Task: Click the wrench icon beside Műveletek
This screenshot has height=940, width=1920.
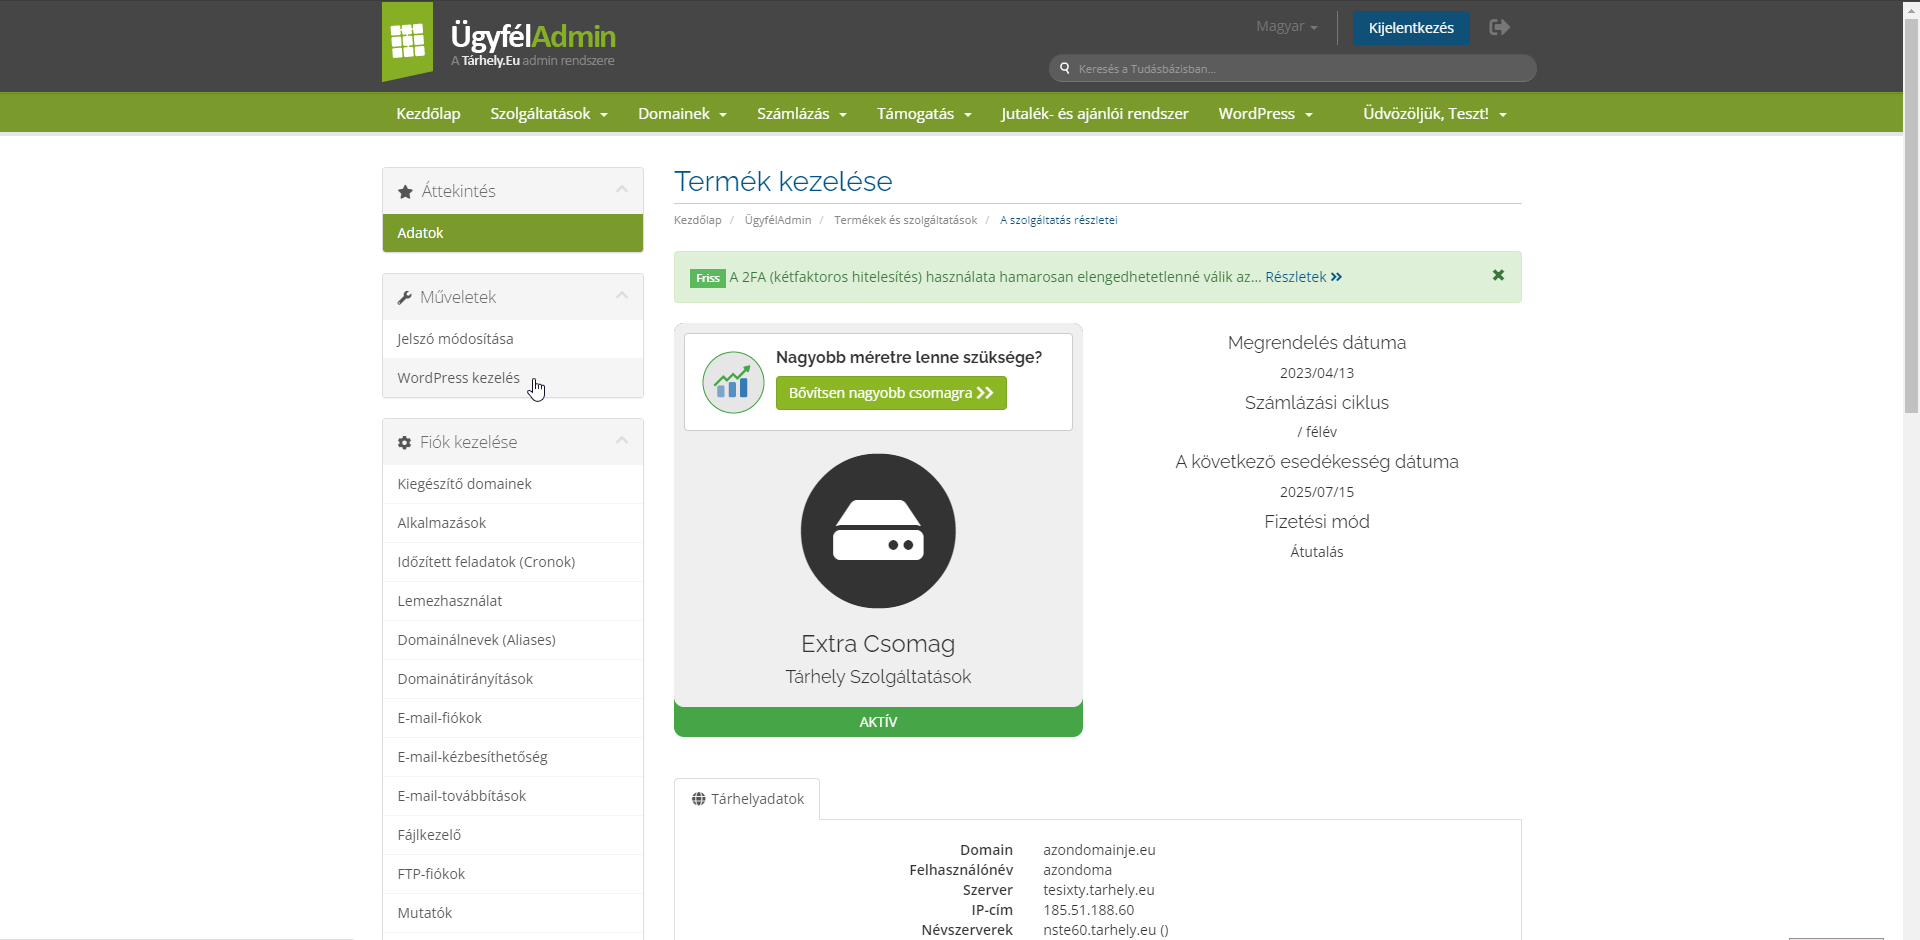Action: tap(405, 298)
